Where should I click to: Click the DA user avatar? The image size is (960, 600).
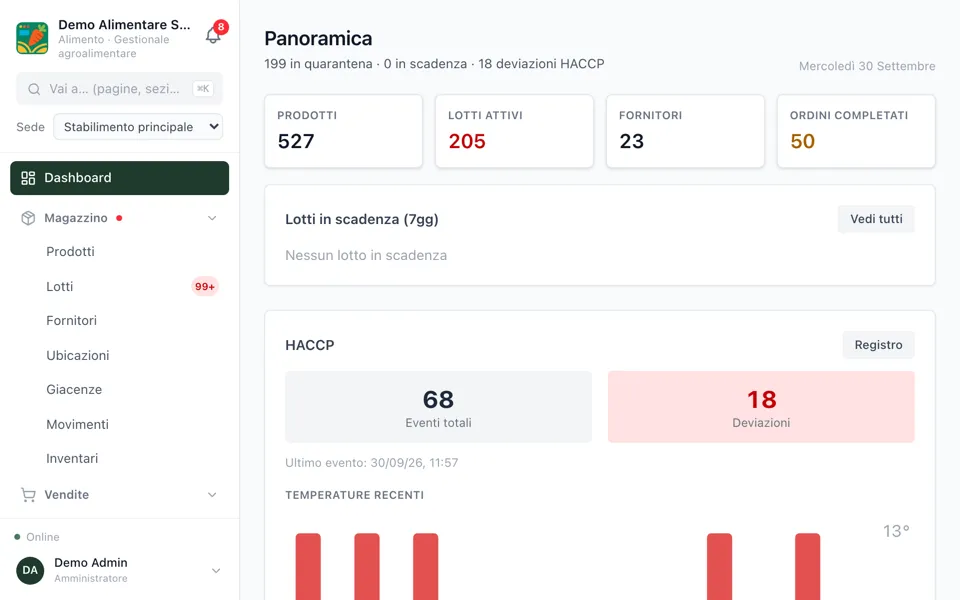(30, 571)
